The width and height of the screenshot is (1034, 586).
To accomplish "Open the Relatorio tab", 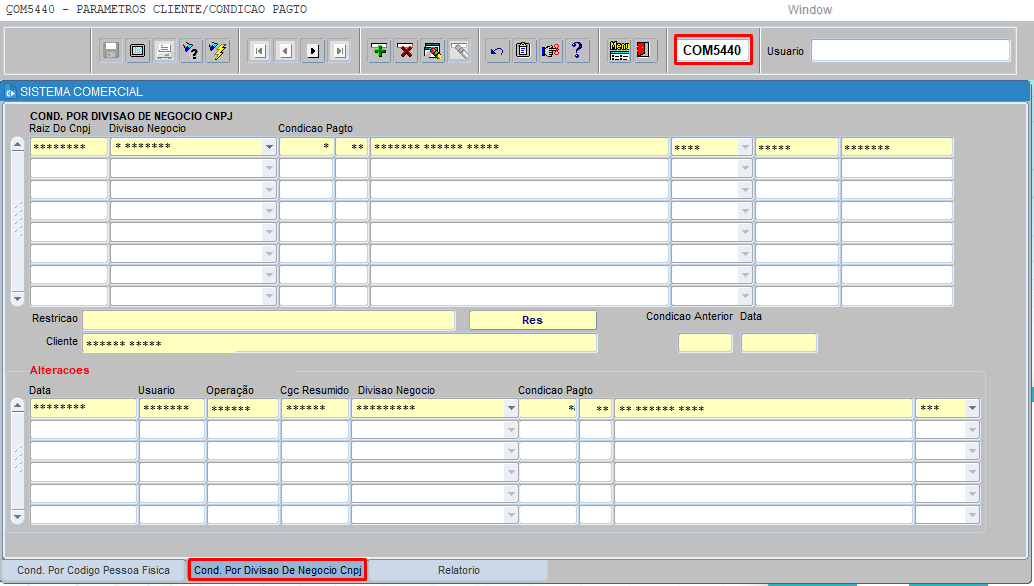I will click(x=458, y=570).
